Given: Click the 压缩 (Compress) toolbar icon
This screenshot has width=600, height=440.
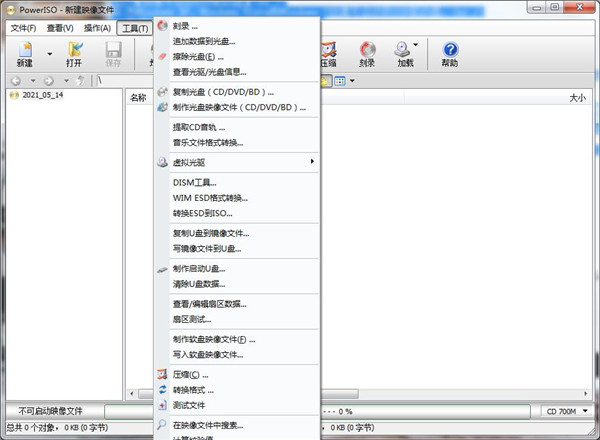Looking at the screenshot, I should 329,54.
